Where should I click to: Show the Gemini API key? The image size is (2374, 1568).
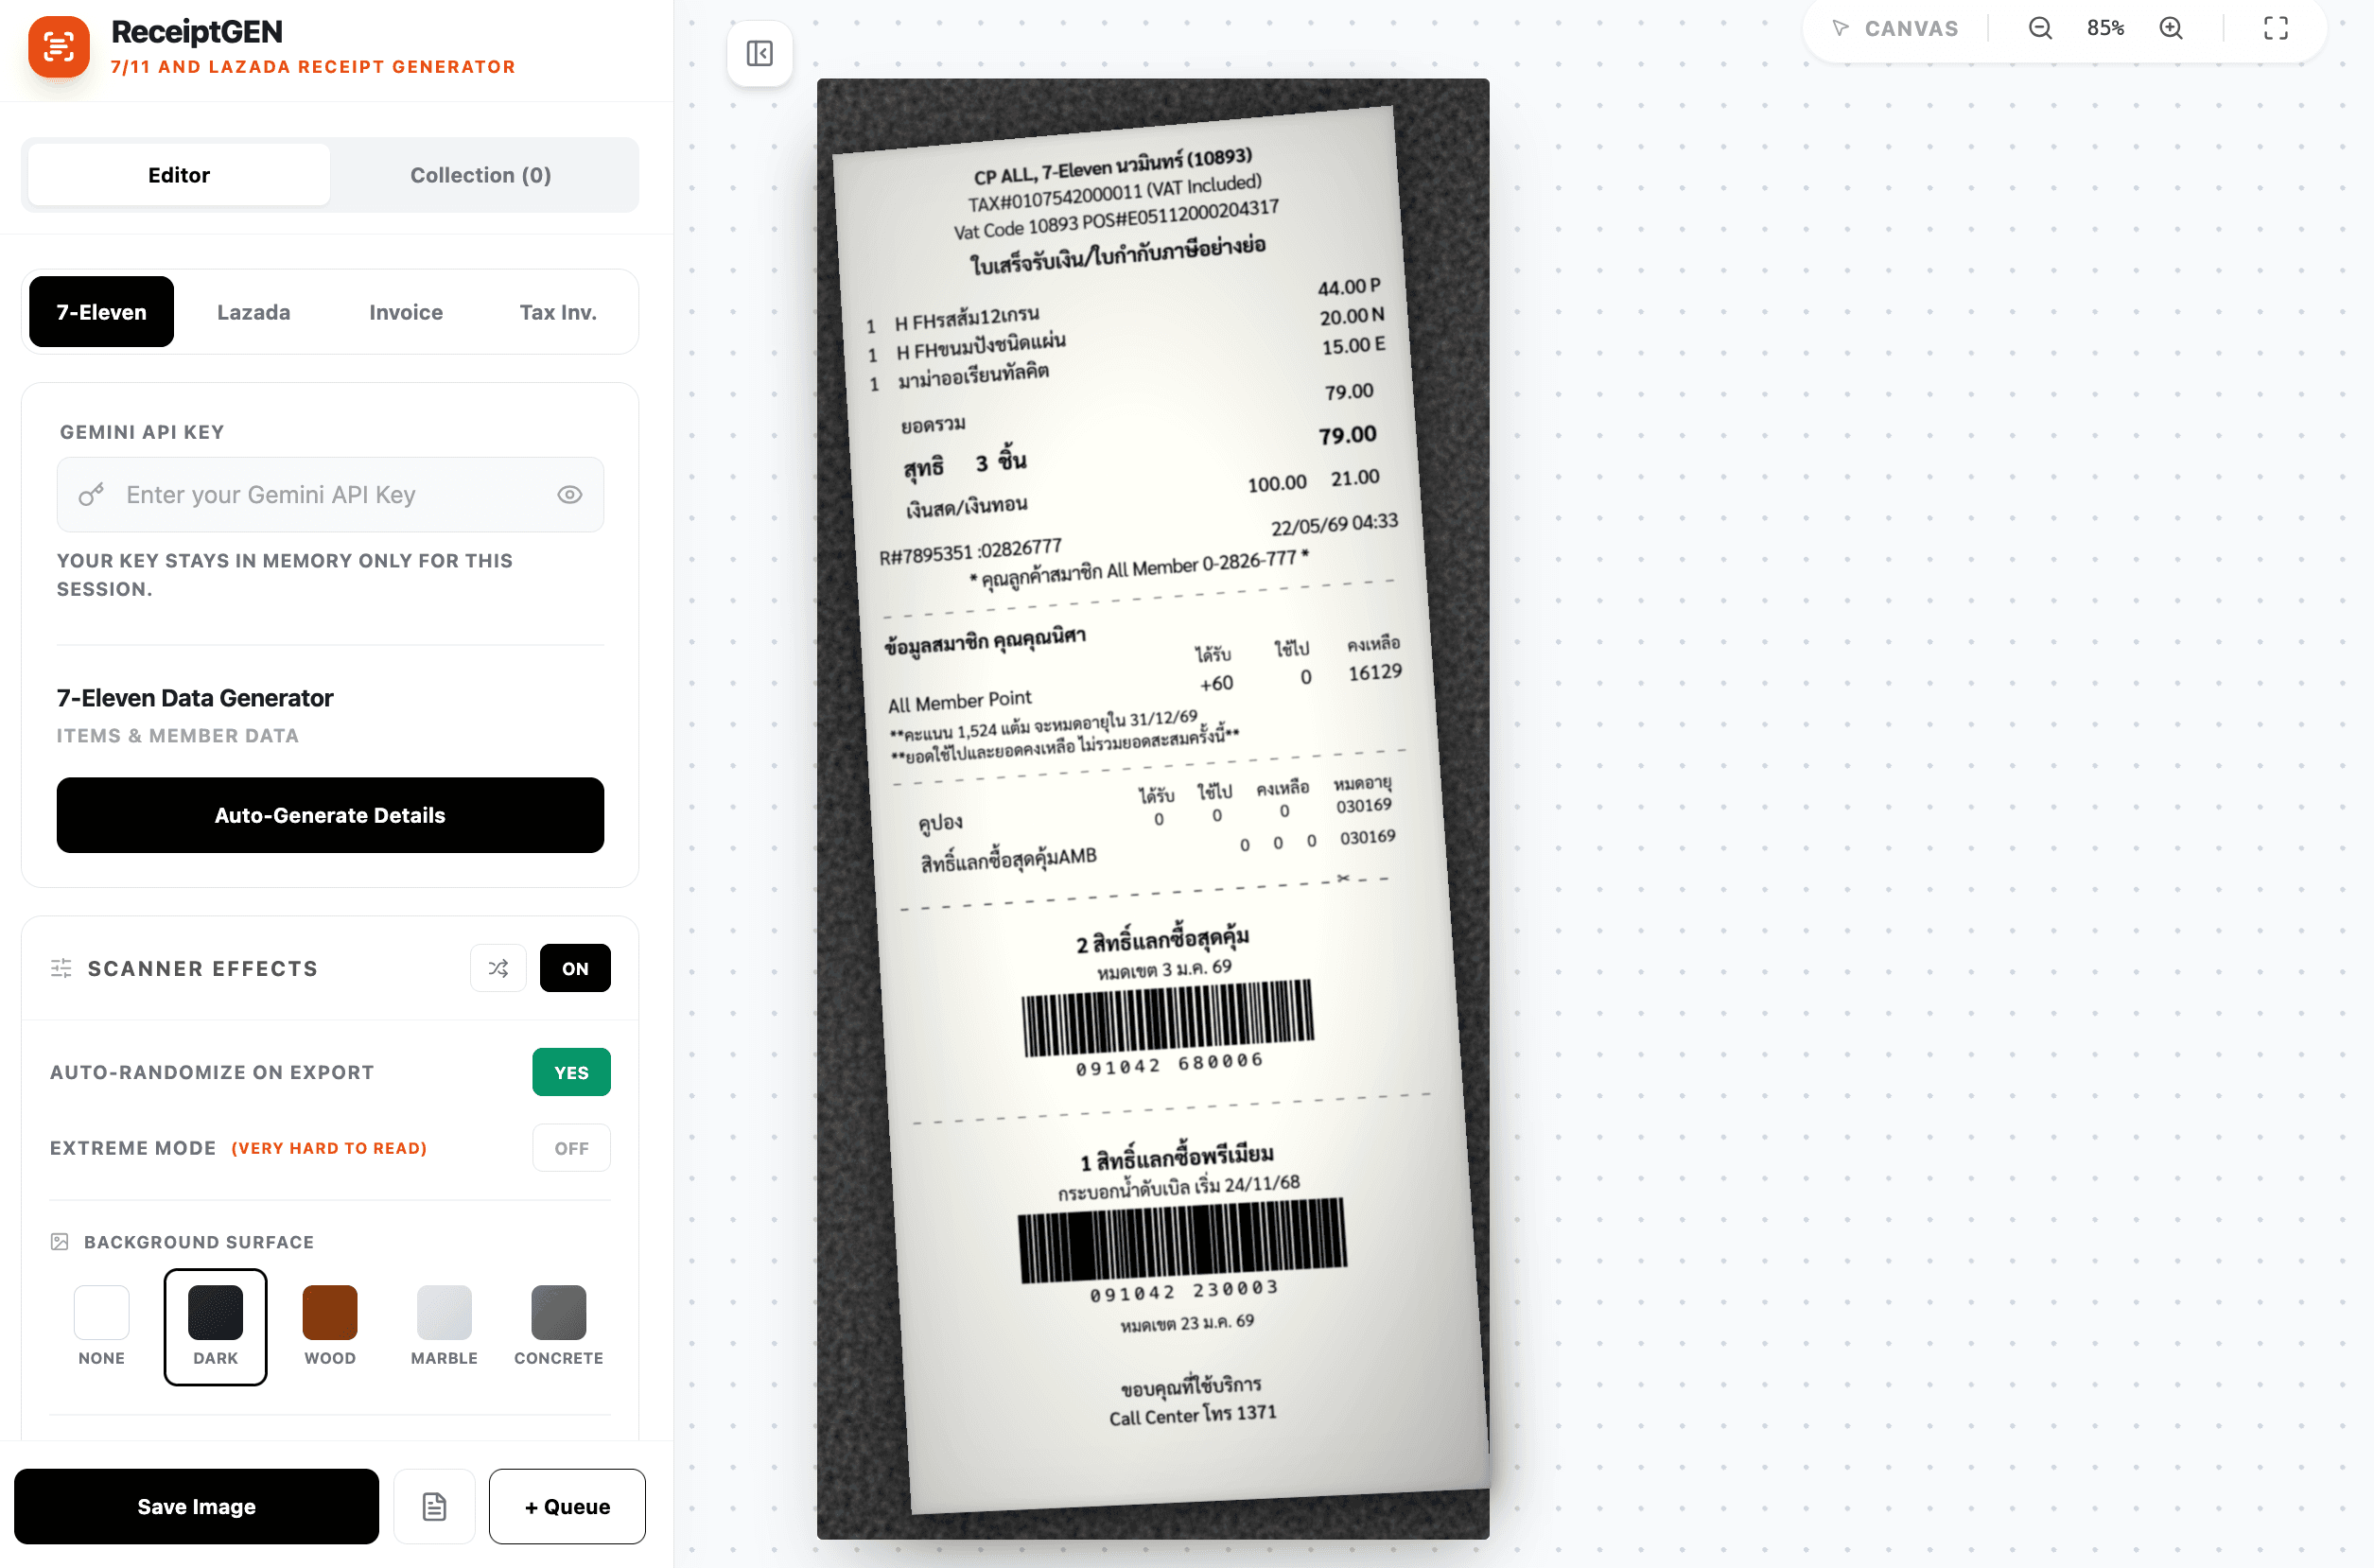click(x=570, y=495)
